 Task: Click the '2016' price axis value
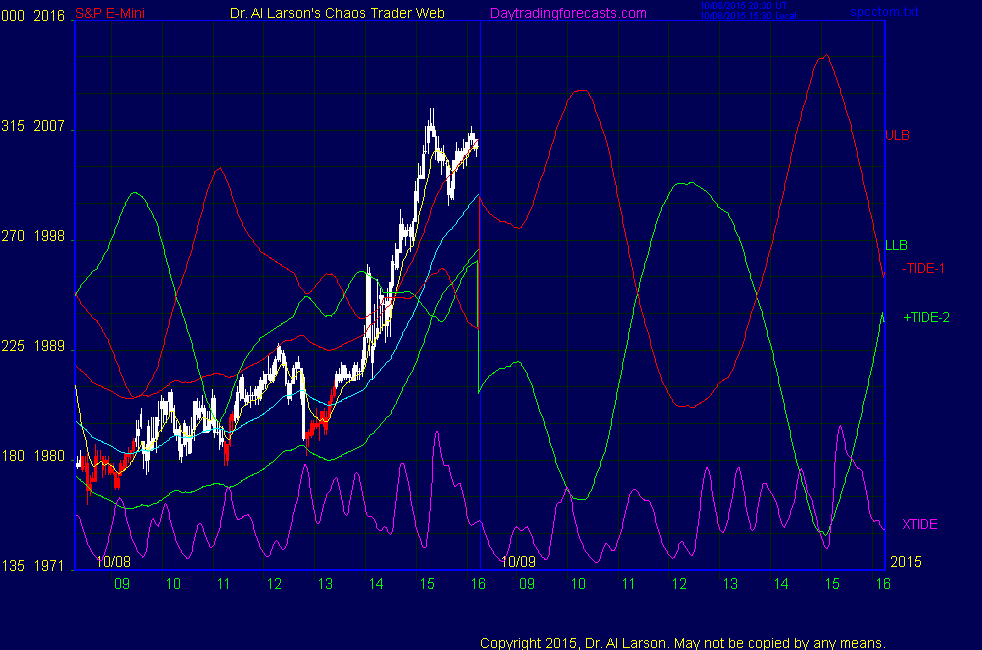[49, 16]
